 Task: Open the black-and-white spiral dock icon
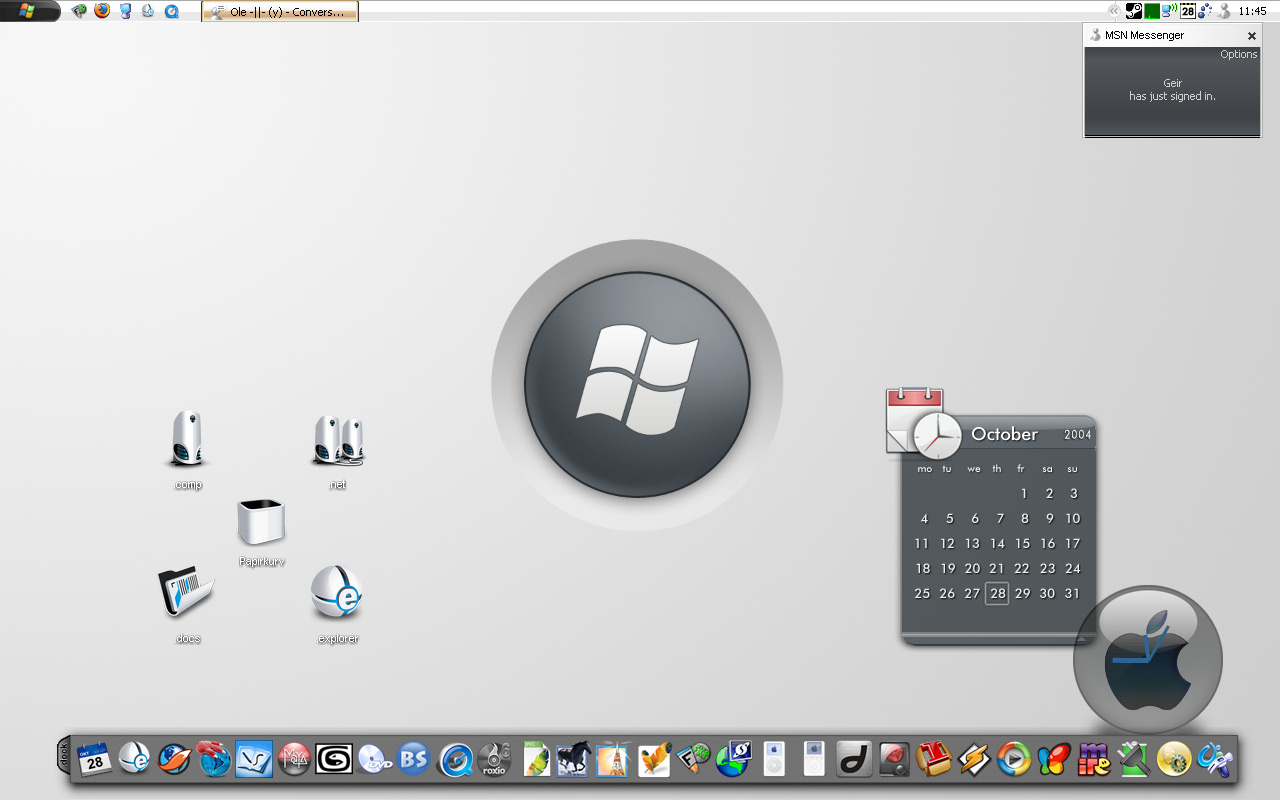[334, 760]
